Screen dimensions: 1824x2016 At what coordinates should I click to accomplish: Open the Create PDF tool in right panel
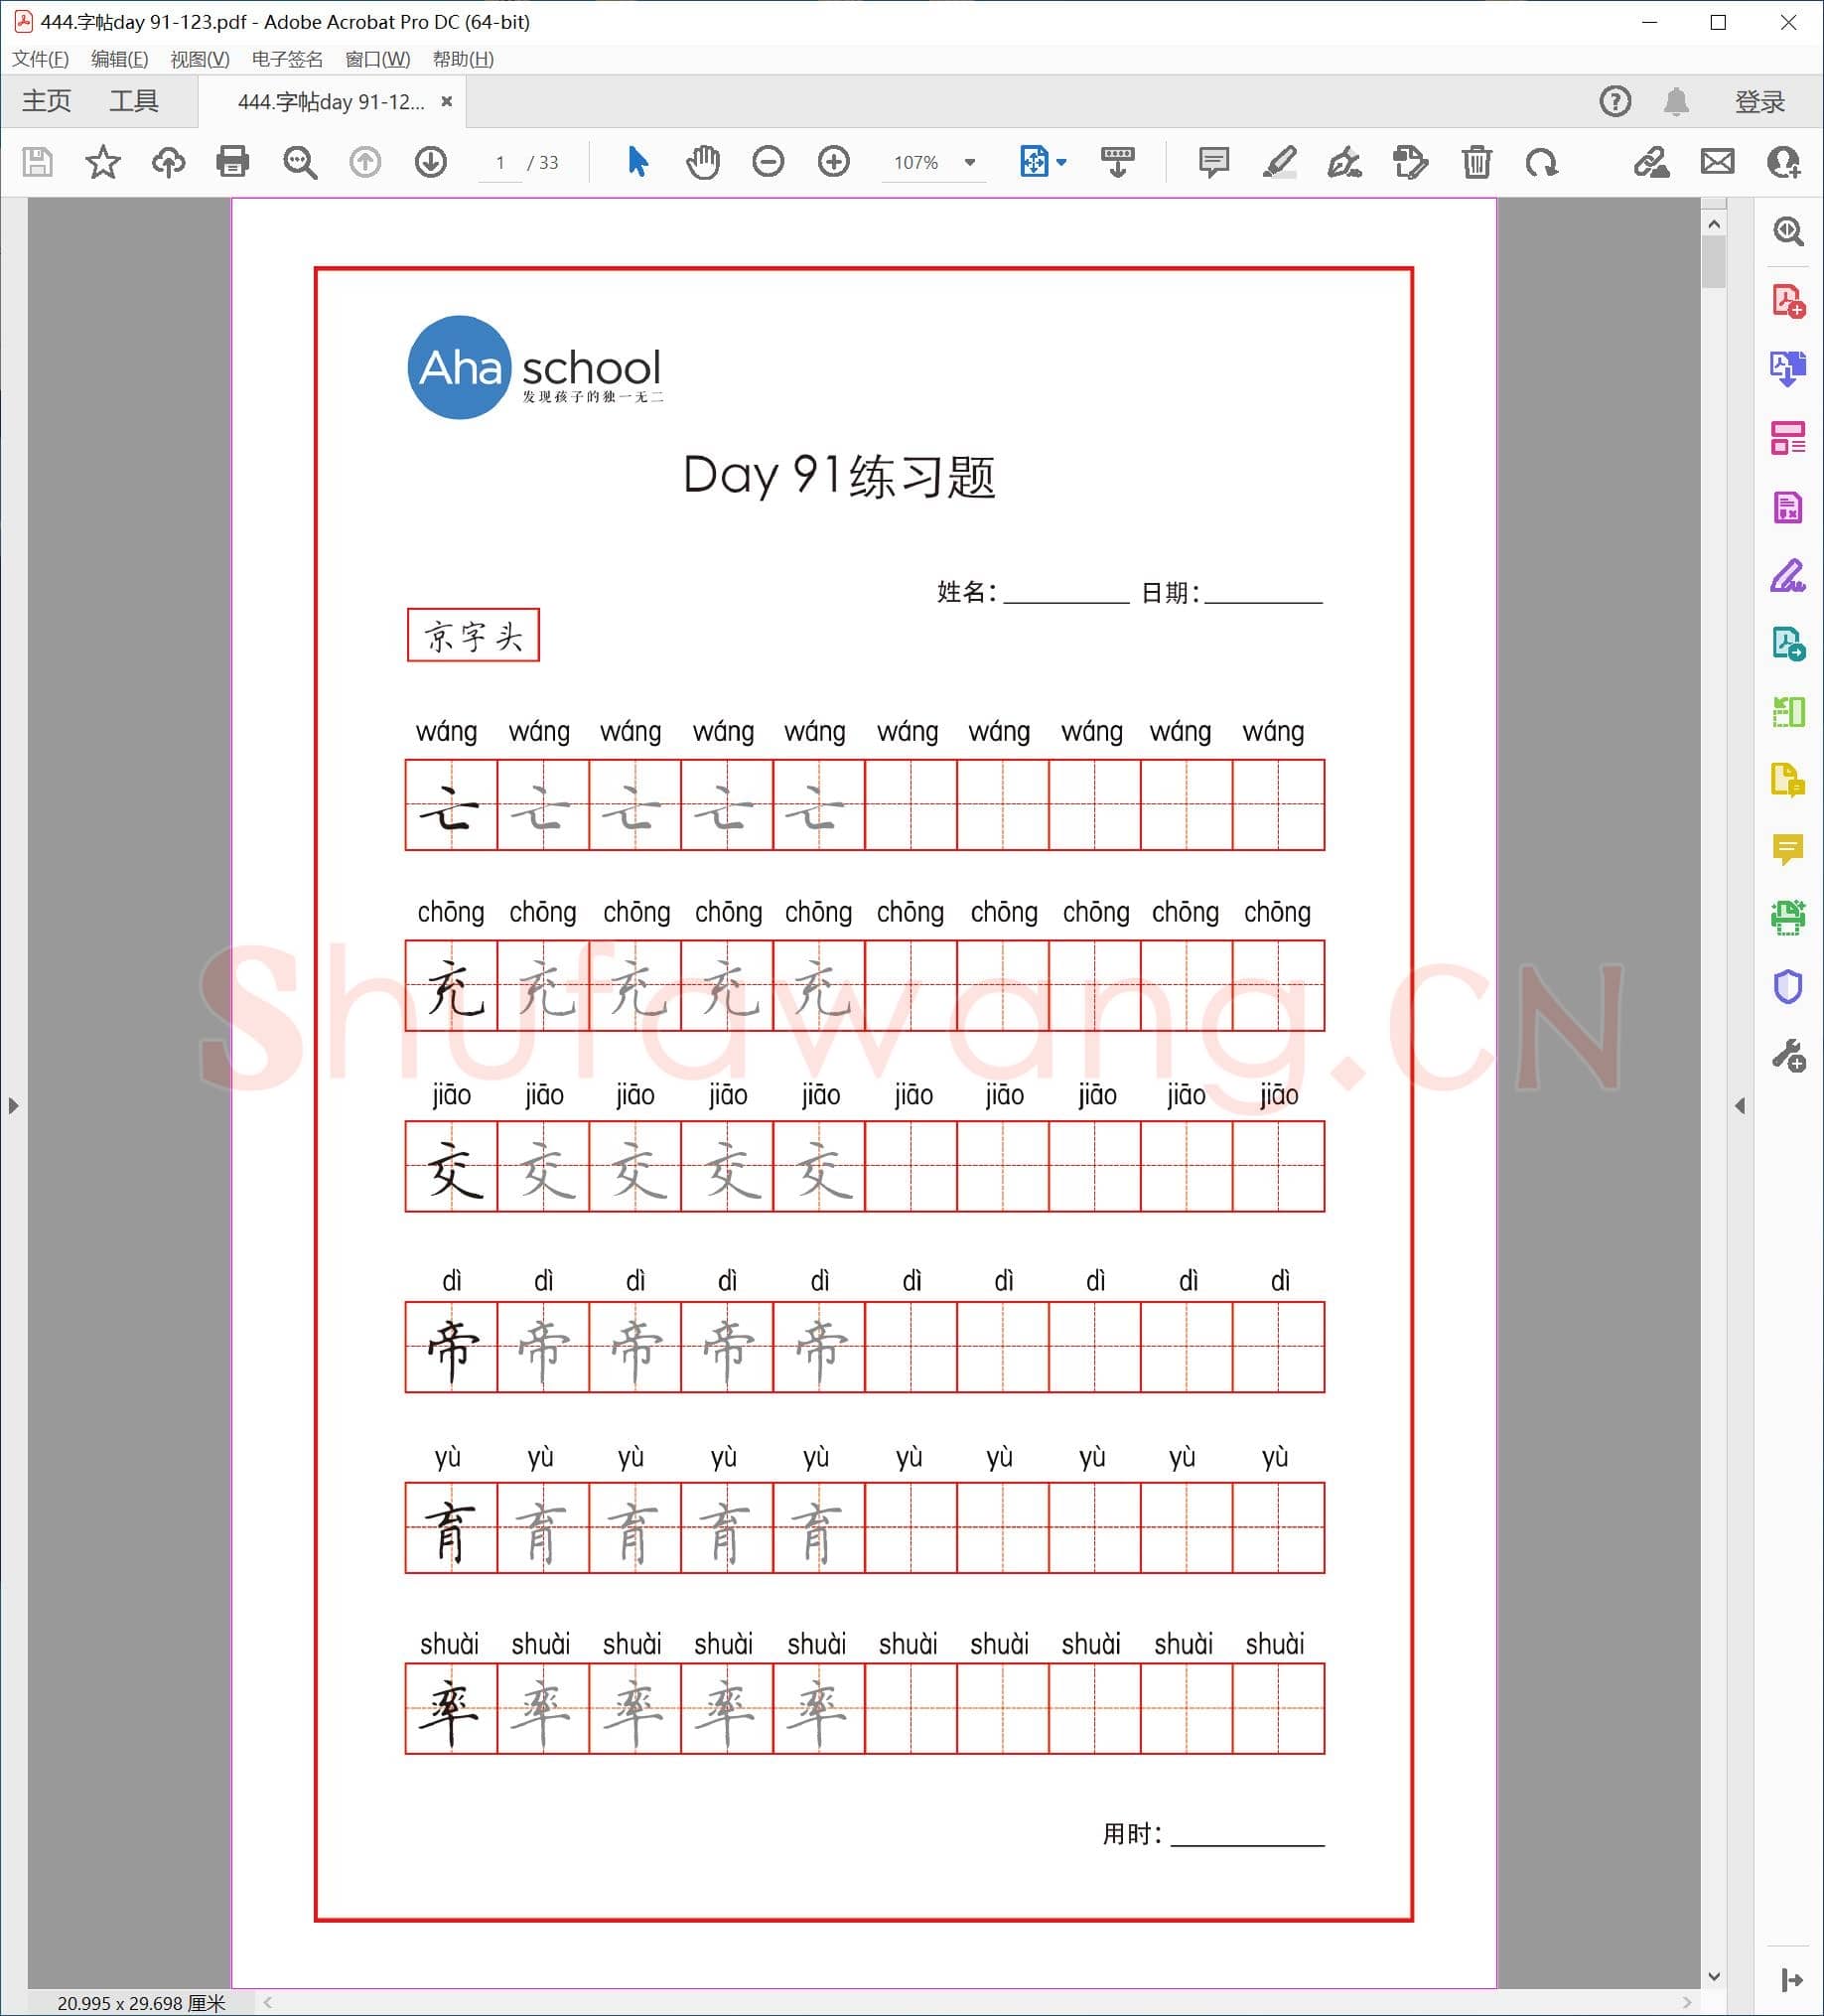tap(1789, 301)
